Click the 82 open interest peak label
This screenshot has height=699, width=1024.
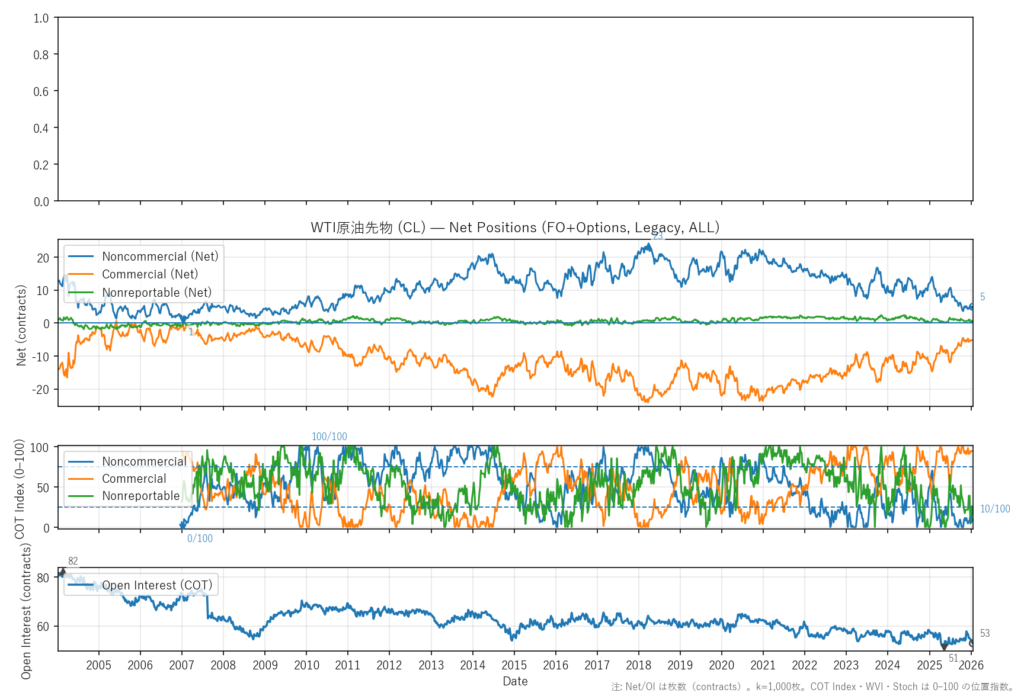pyautogui.click(x=73, y=561)
